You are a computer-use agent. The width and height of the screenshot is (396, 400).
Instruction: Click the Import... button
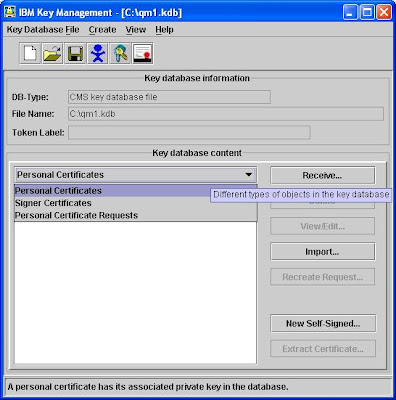coord(322,252)
